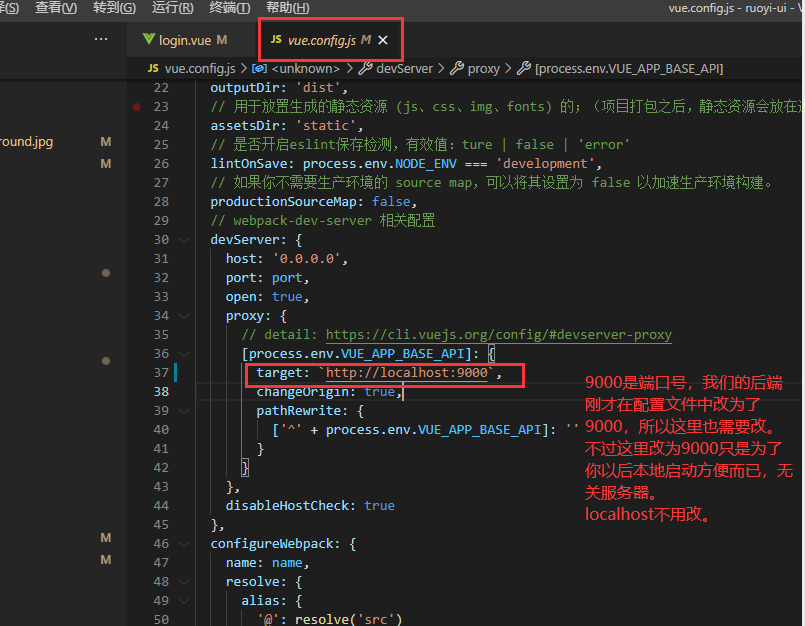805x626 pixels.
Task: Switch to the login.vue tab
Action: click(x=185, y=40)
